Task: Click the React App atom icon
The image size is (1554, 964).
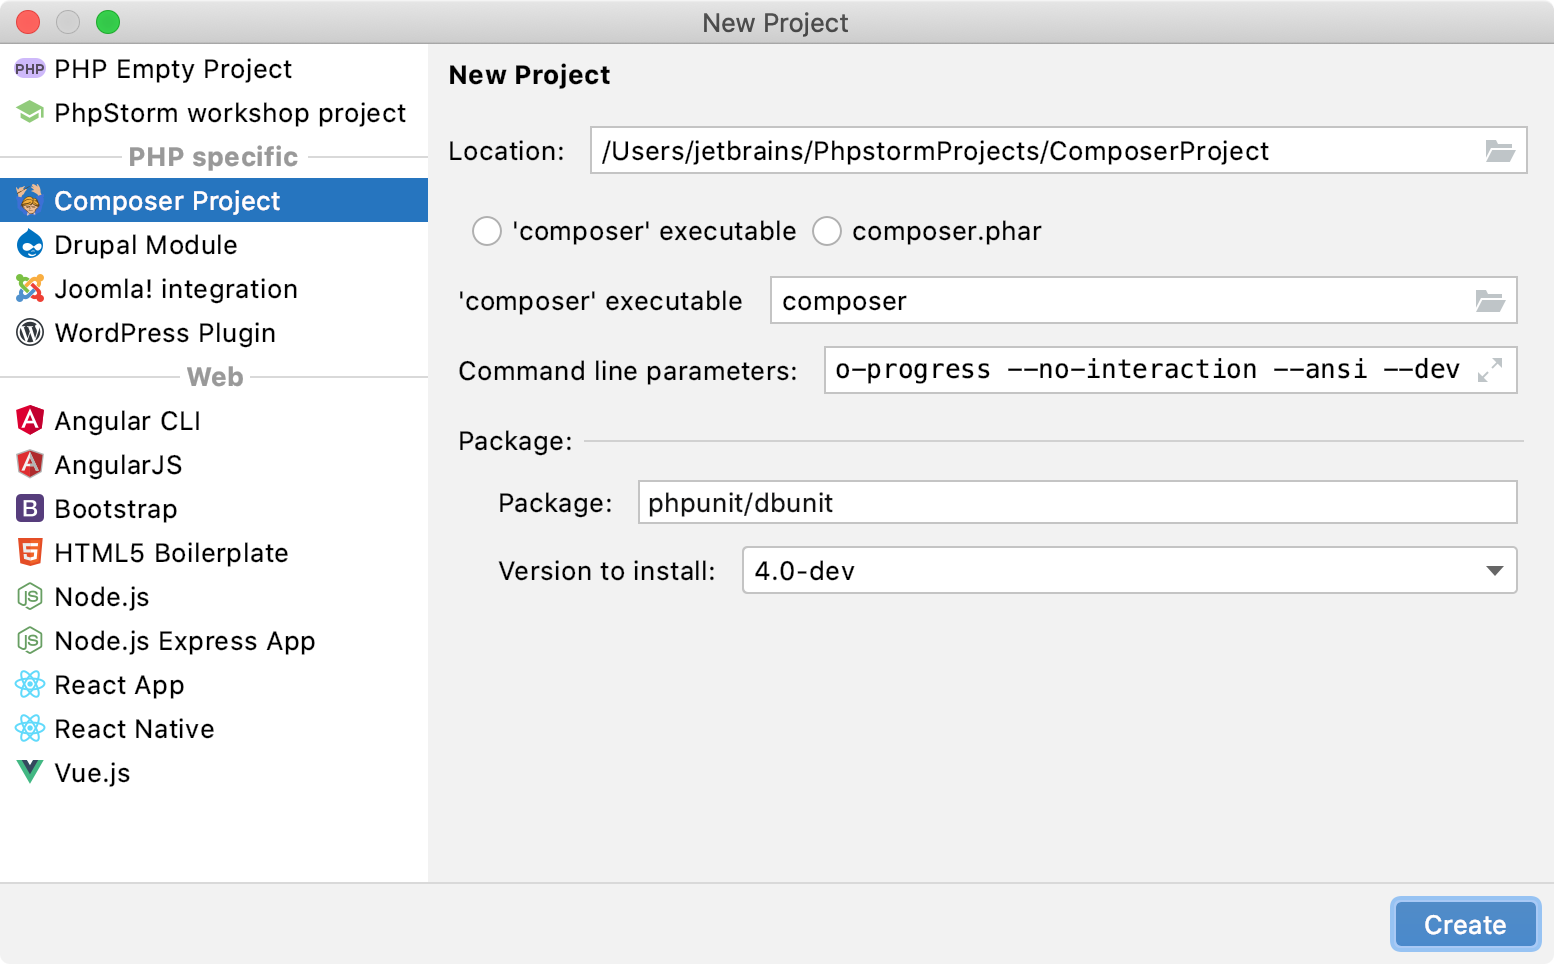Action: click(30, 684)
